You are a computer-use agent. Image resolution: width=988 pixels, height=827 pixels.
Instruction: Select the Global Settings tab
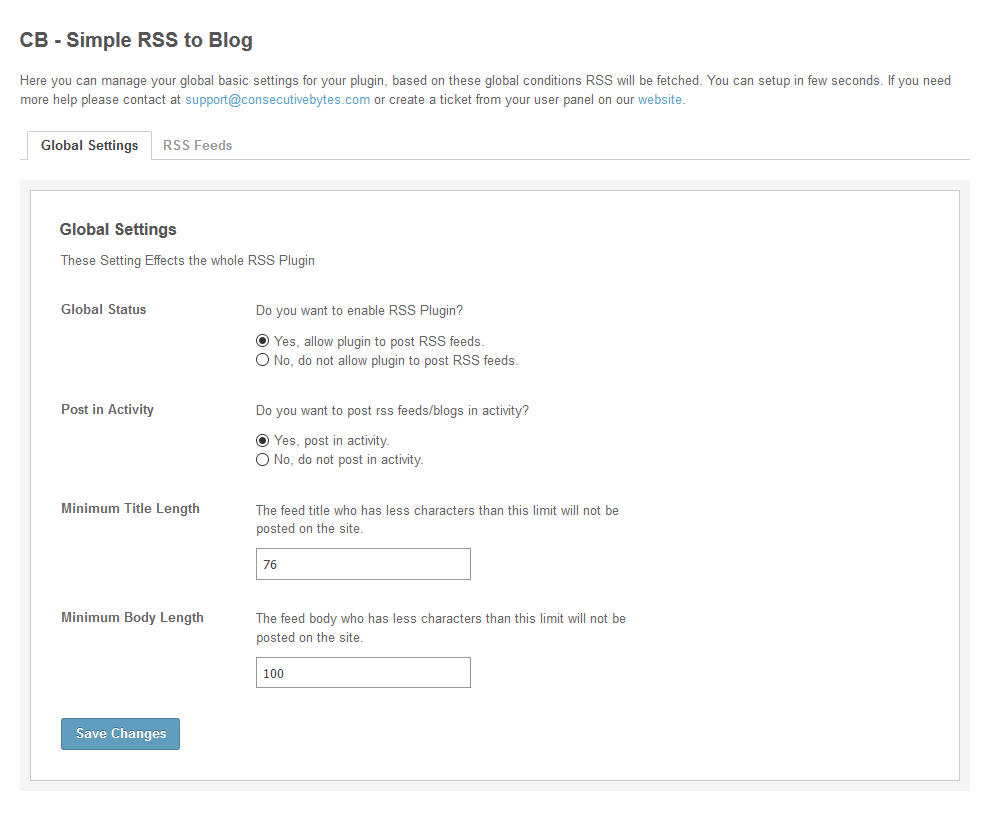(x=89, y=146)
